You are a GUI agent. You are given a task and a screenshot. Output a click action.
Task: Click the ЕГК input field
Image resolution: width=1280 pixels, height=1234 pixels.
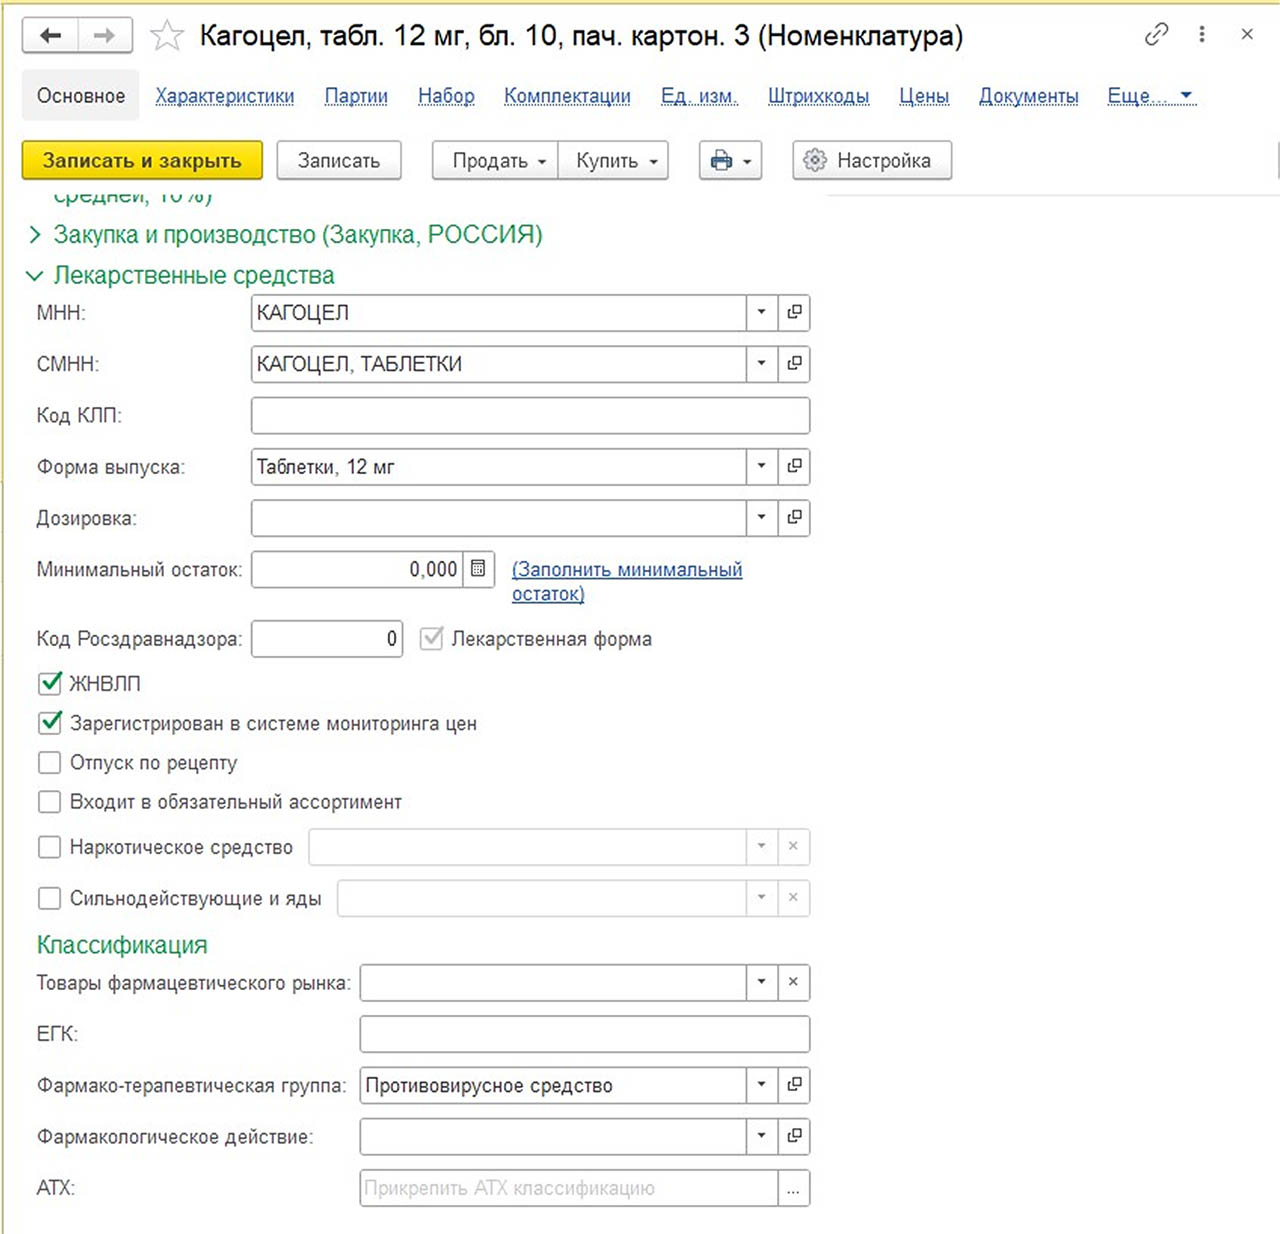[584, 1034]
